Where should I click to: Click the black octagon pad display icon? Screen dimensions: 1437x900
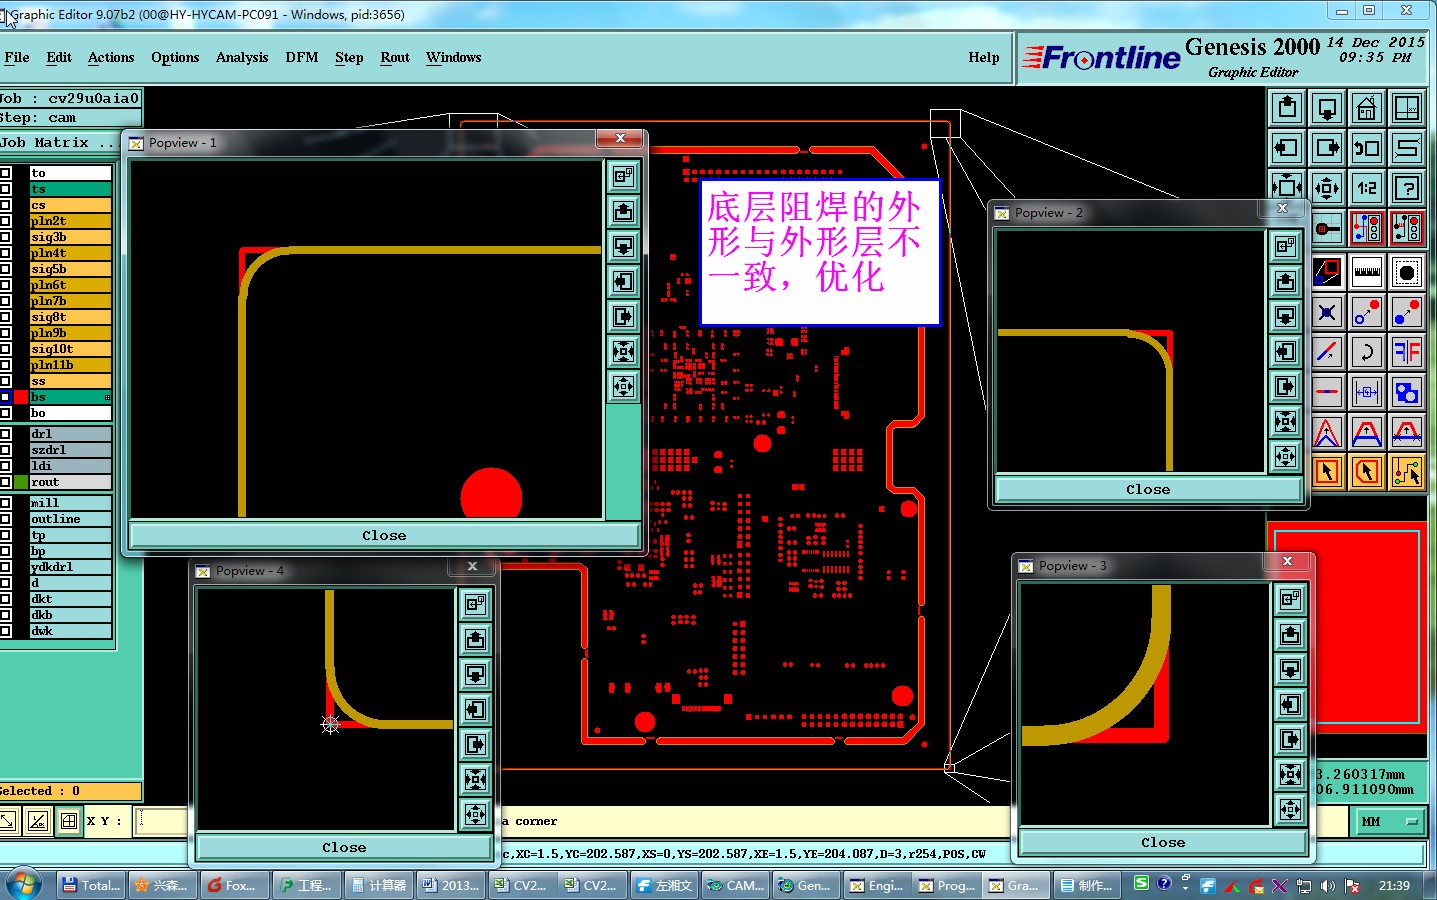click(1407, 272)
